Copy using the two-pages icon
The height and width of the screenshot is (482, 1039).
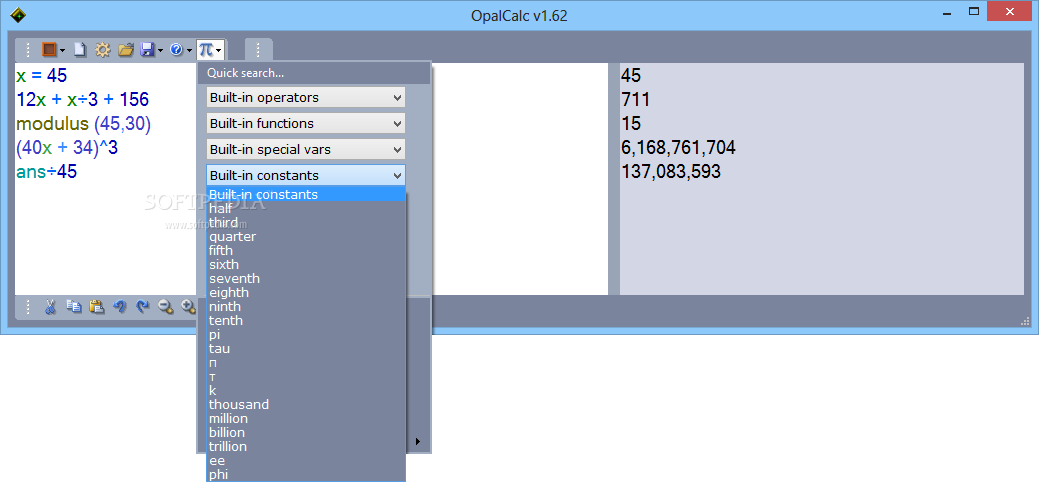[x=74, y=306]
